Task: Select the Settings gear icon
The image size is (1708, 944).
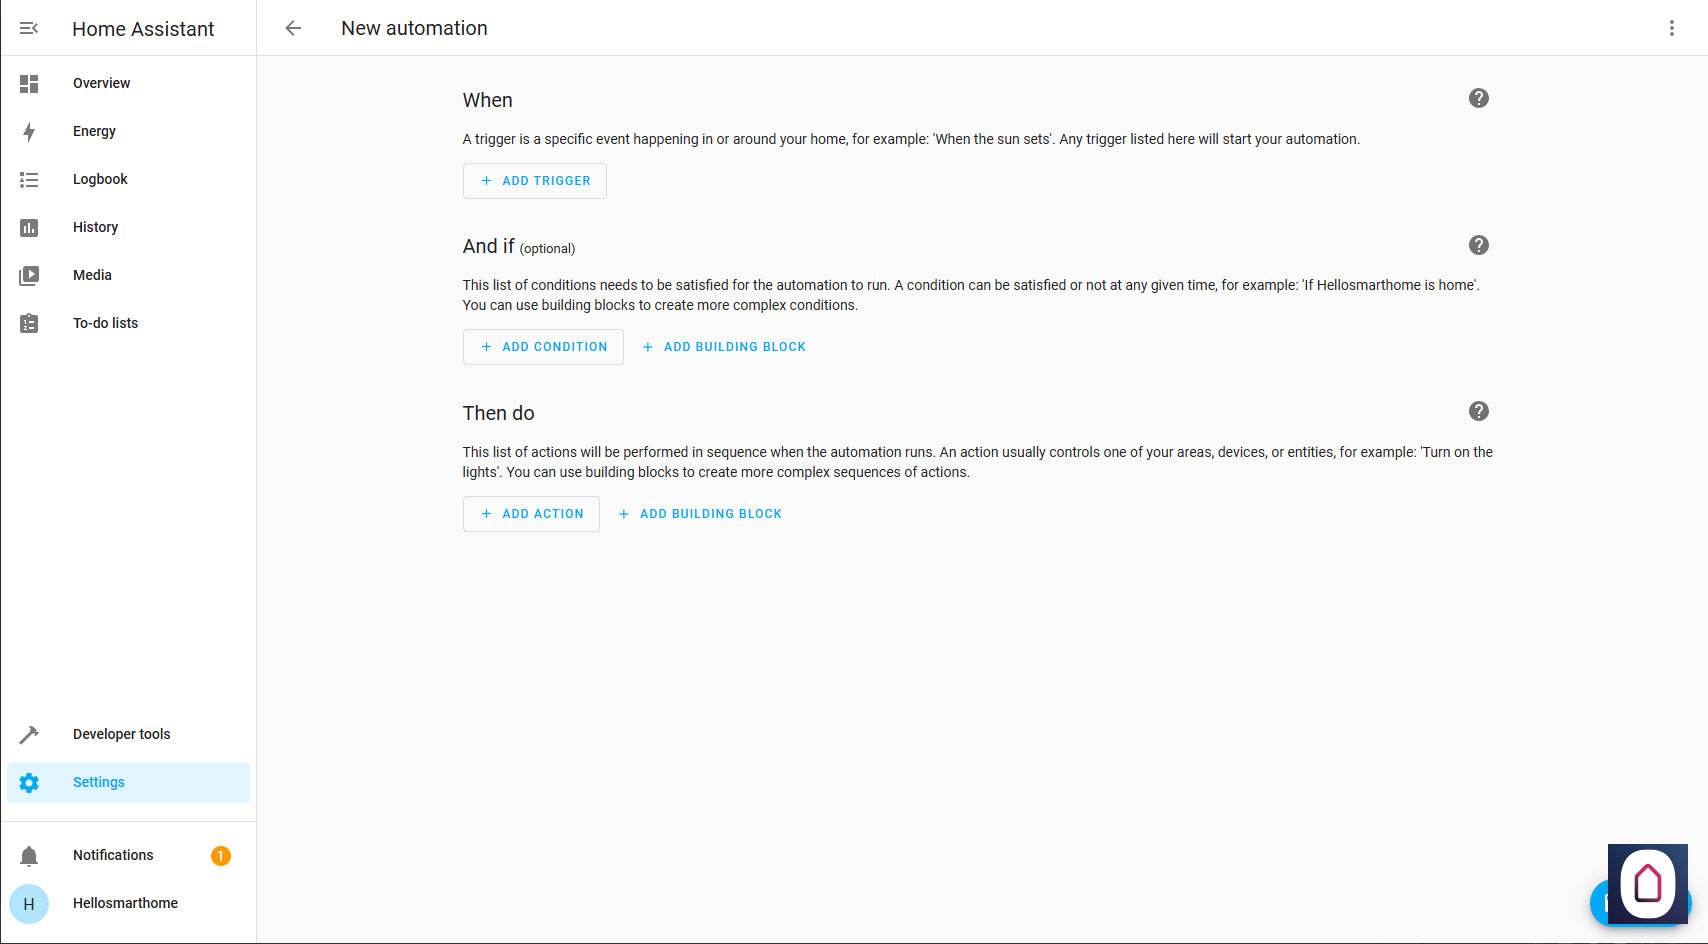Action: tap(29, 783)
